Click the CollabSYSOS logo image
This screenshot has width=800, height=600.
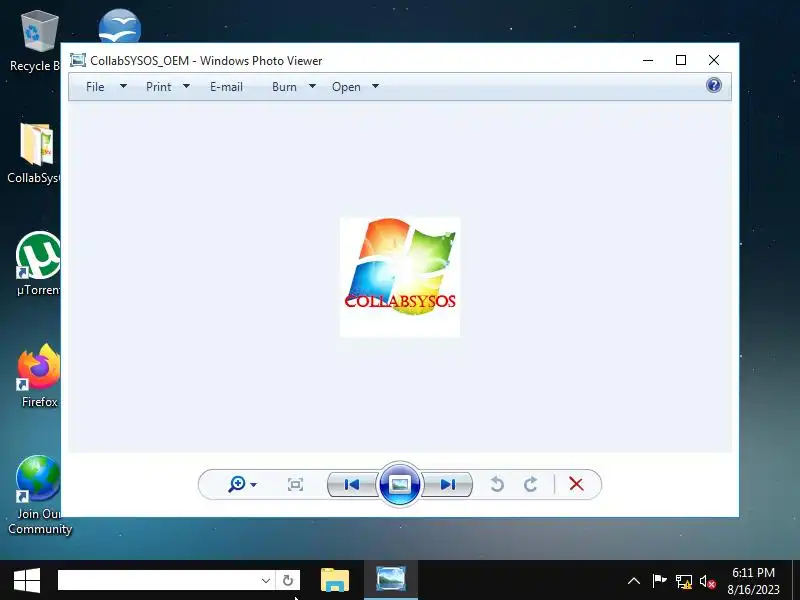click(x=400, y=277)
